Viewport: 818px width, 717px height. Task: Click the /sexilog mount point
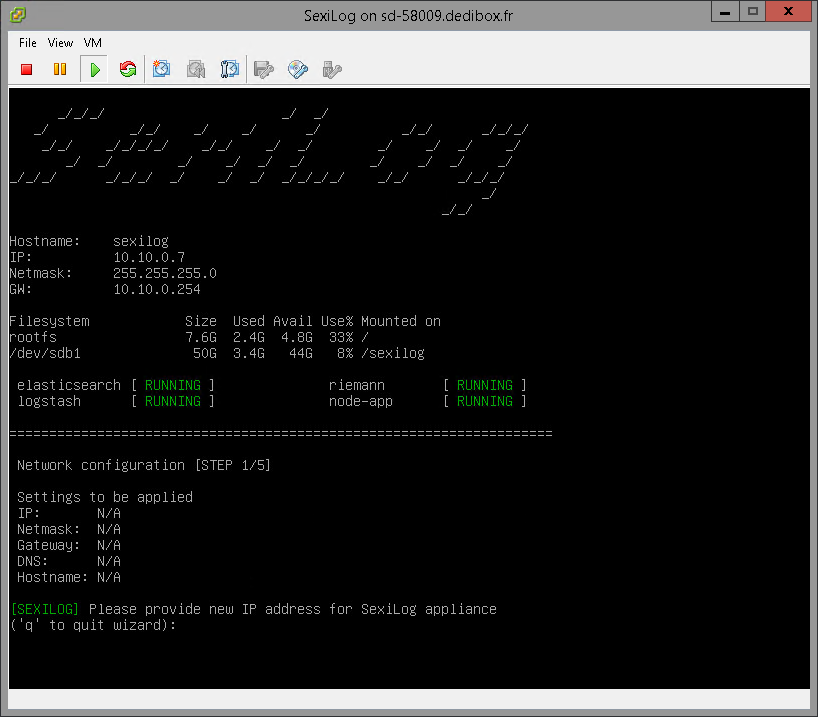393,354
